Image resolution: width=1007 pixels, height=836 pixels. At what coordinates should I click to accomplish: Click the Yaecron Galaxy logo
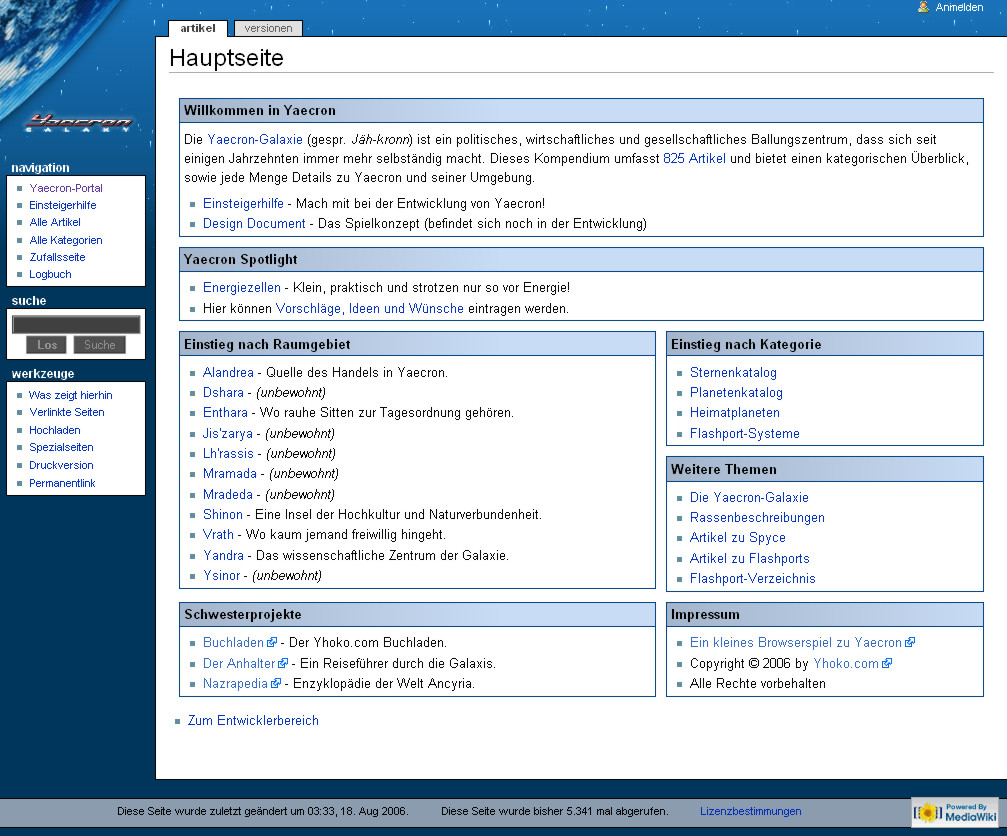click(78, 122)
